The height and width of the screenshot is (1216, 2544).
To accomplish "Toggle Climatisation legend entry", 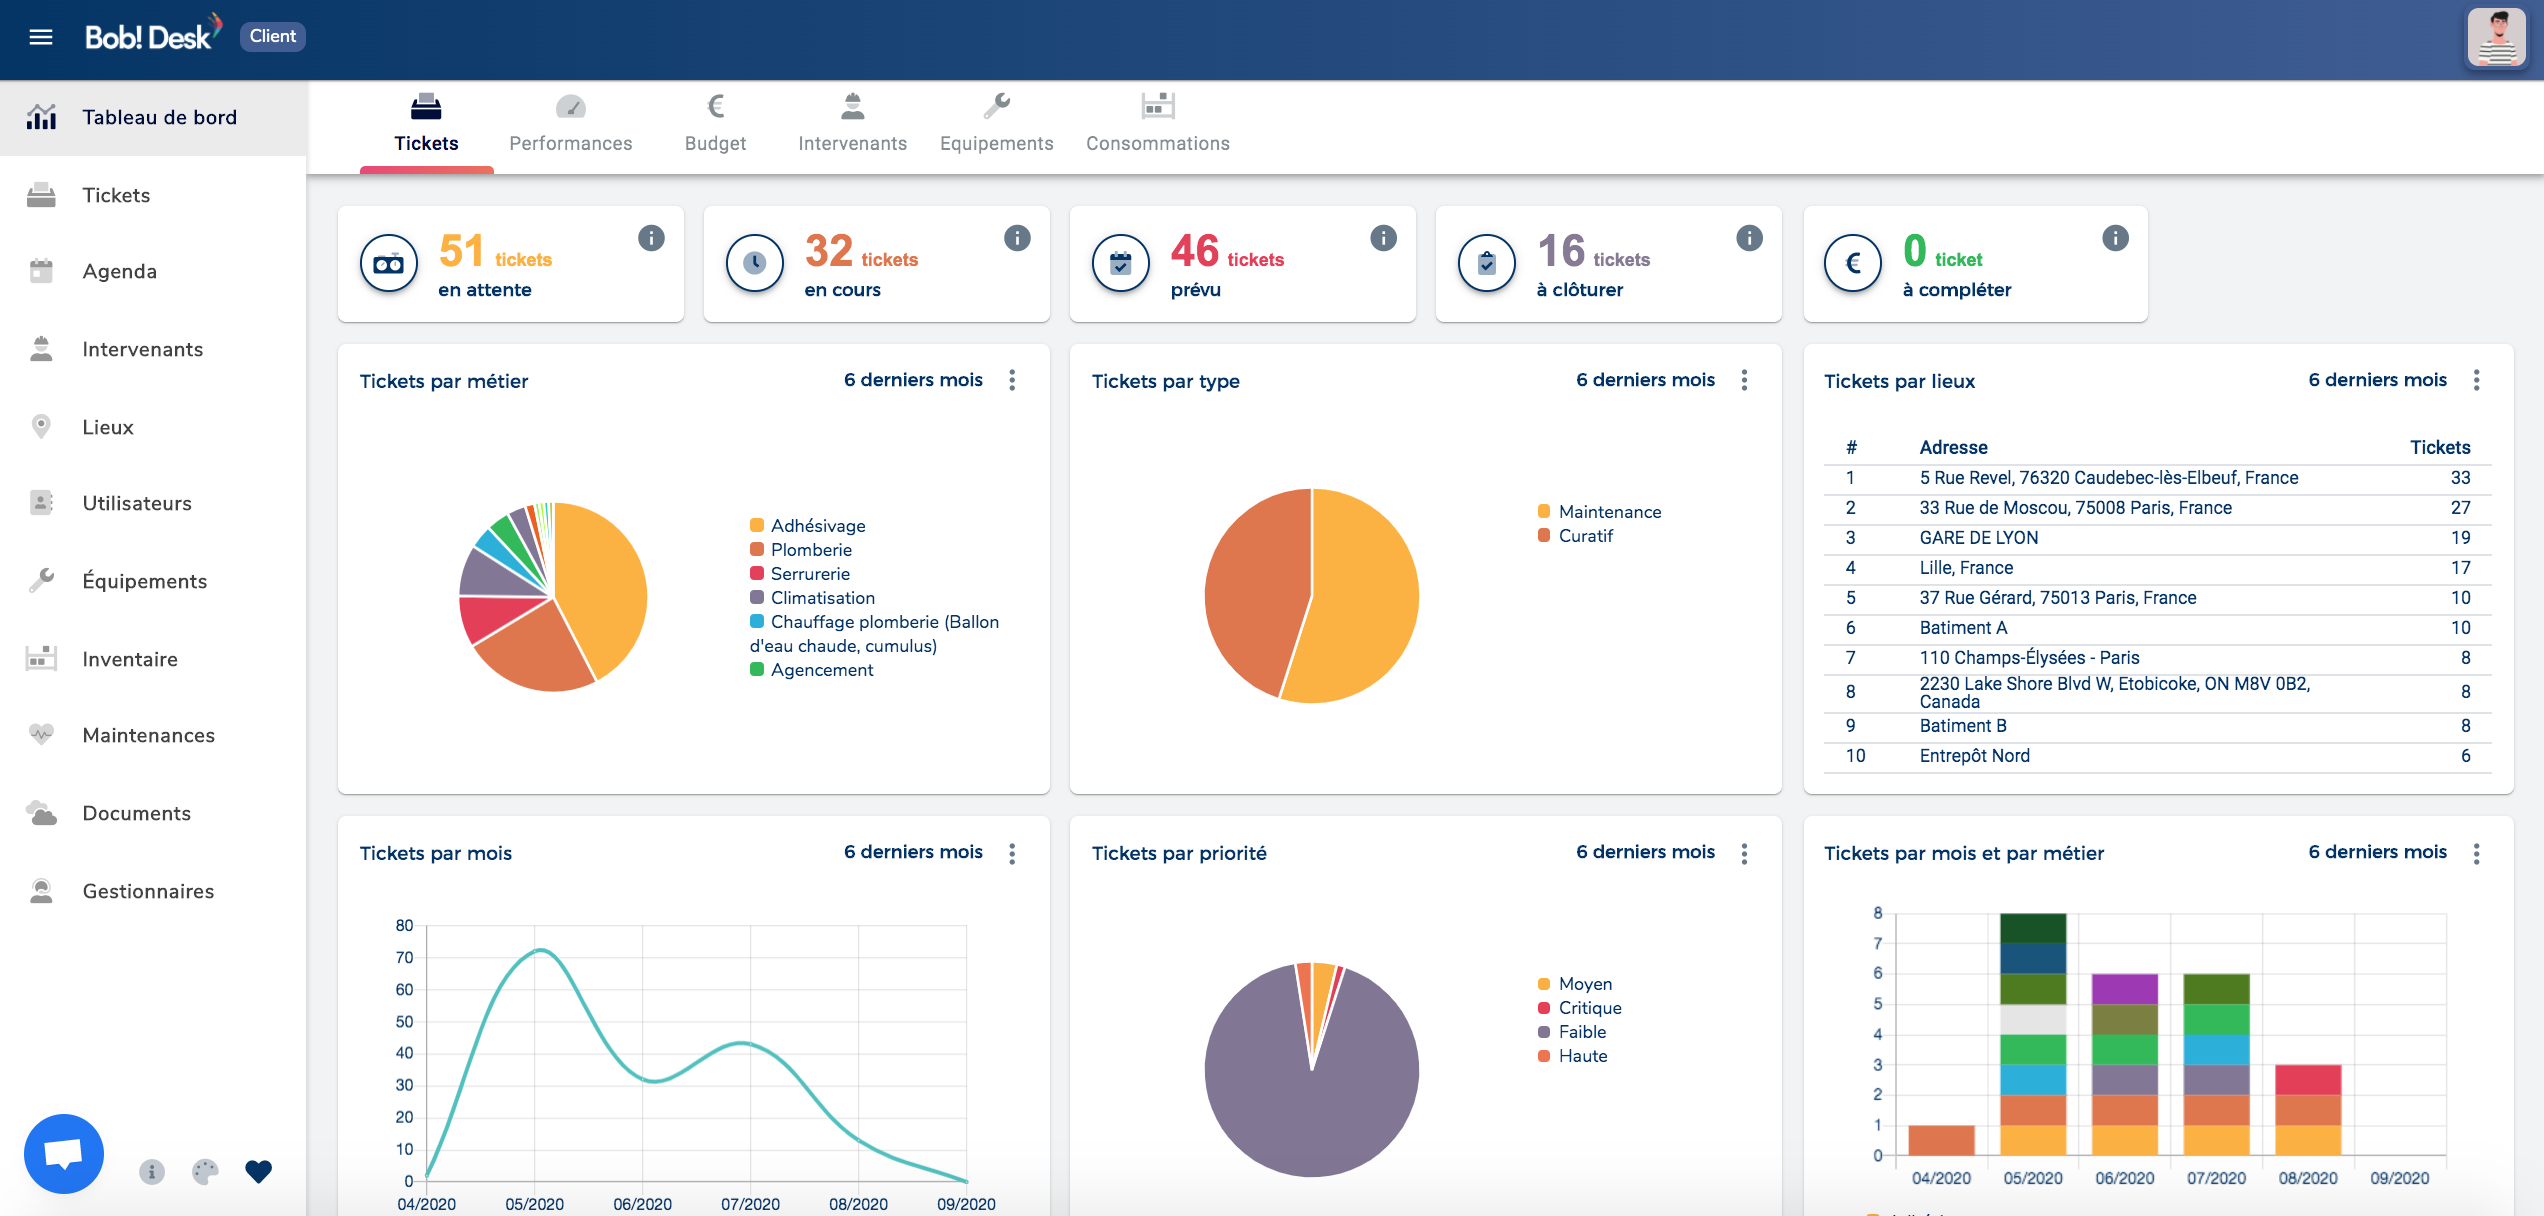I will [x=812, y=598].
